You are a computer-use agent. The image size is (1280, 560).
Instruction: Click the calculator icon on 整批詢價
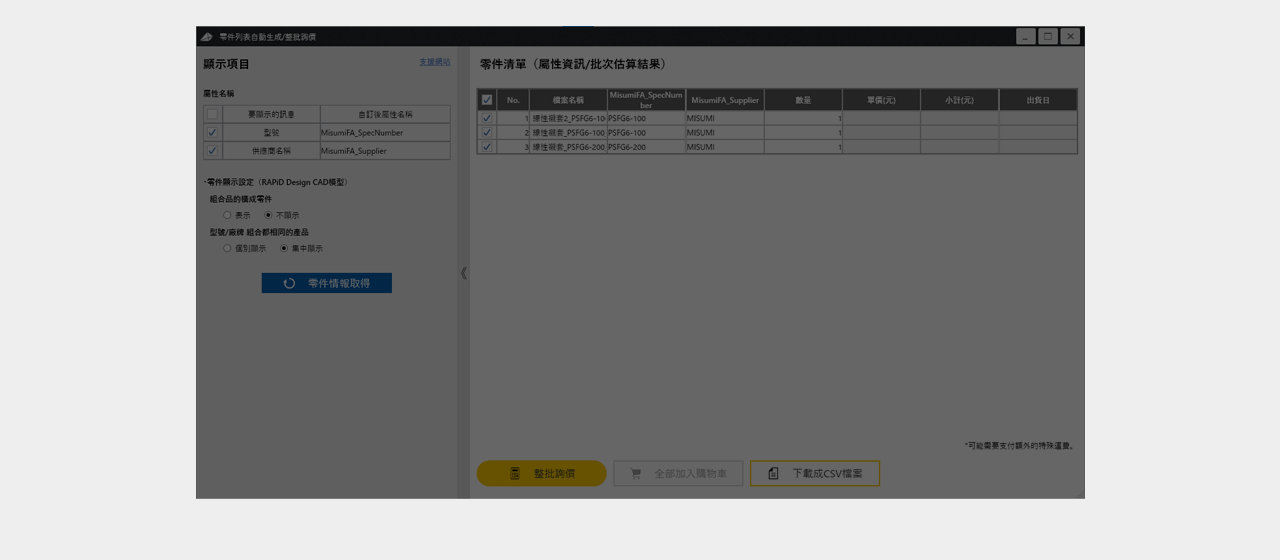point(515,473)
